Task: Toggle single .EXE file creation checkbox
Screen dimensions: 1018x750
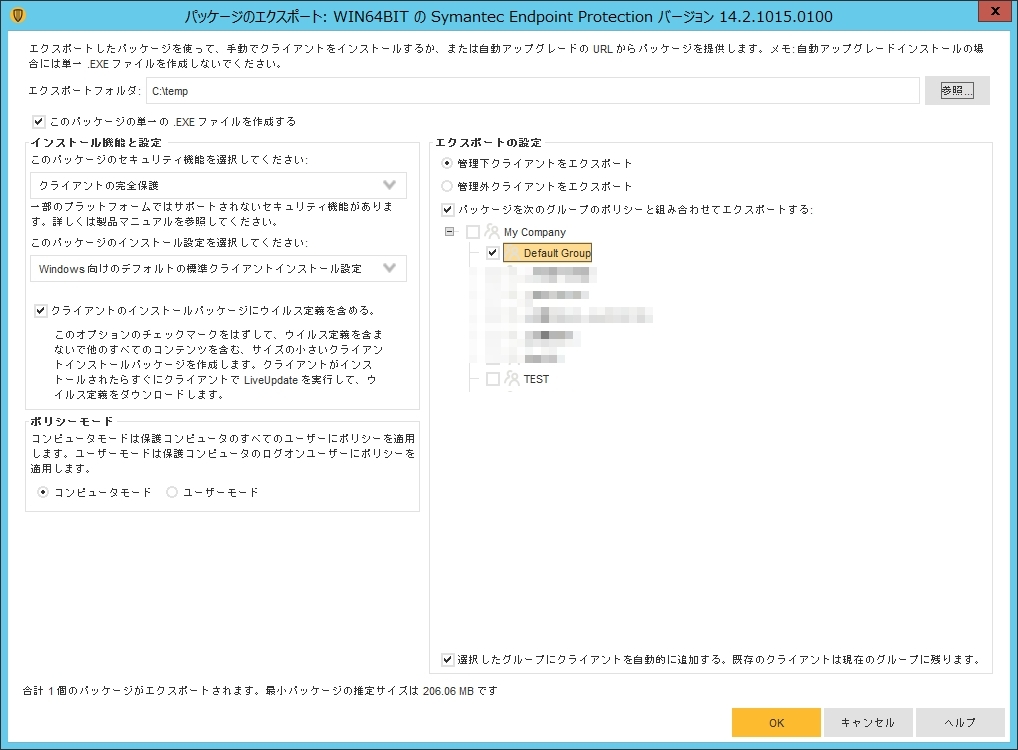Action: click(x=39, y=121)
